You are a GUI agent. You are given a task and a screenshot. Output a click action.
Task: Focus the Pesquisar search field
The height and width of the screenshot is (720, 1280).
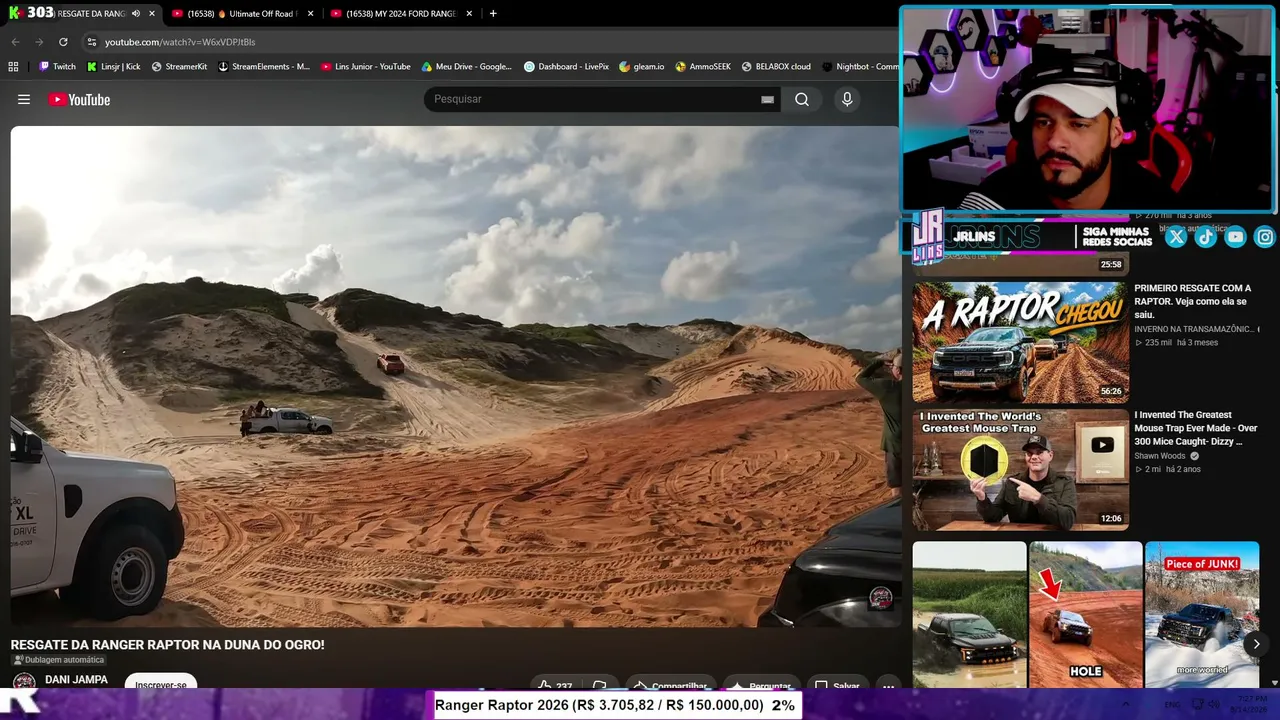[x=590, y=99]
